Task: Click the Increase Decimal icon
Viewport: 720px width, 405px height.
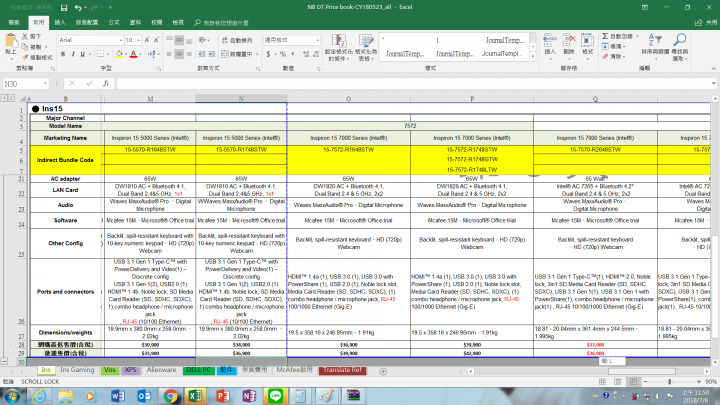Action: (x=306, y=54)
